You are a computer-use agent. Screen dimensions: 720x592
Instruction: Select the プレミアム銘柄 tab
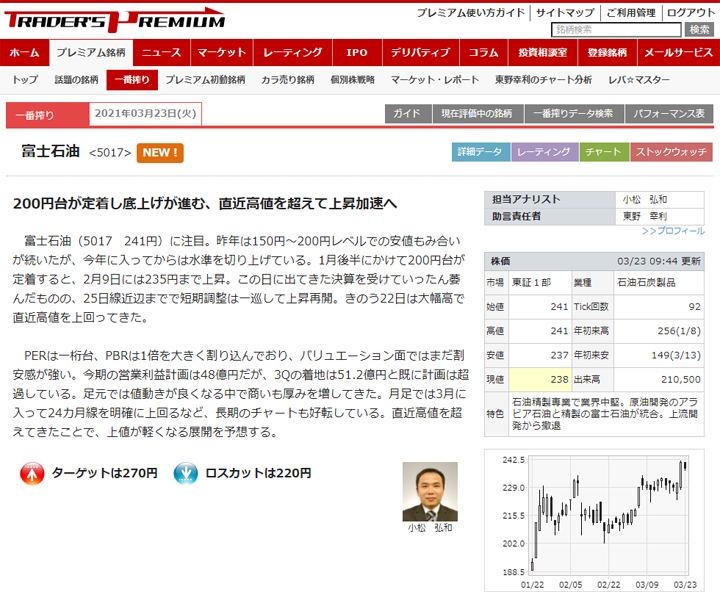click(91, 53)
